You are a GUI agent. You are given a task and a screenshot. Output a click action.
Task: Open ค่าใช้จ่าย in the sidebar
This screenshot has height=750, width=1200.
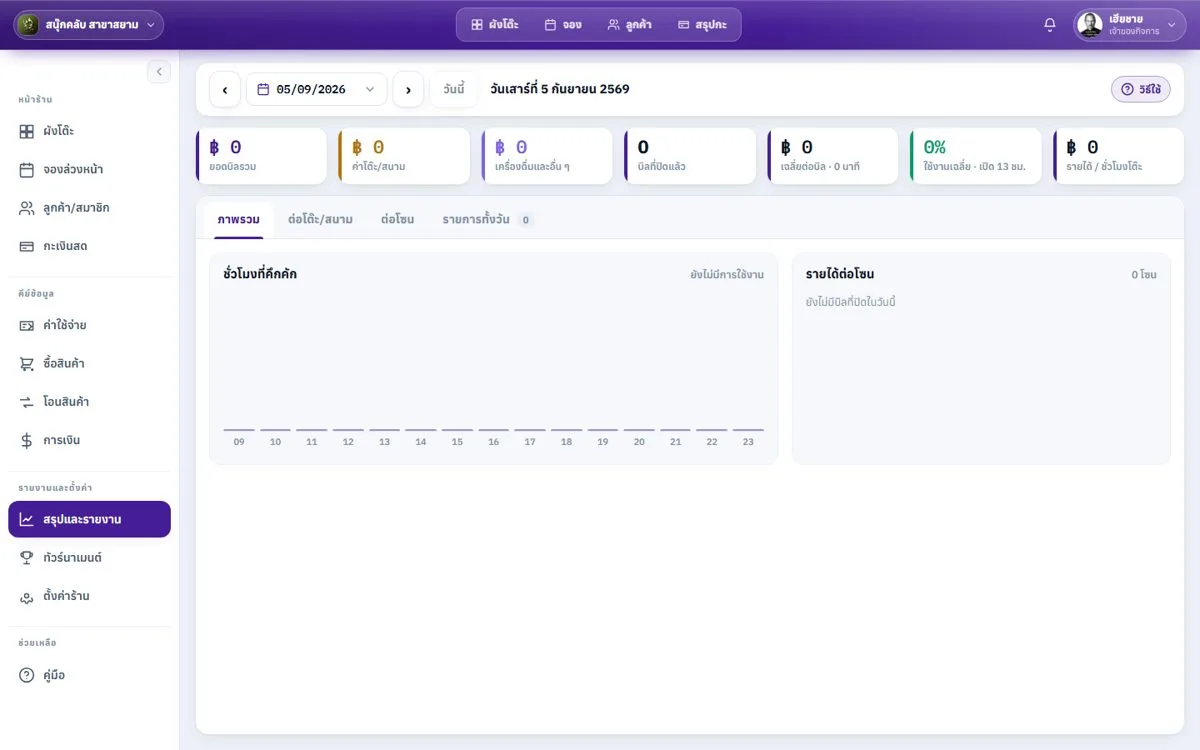tap(89, 325)
